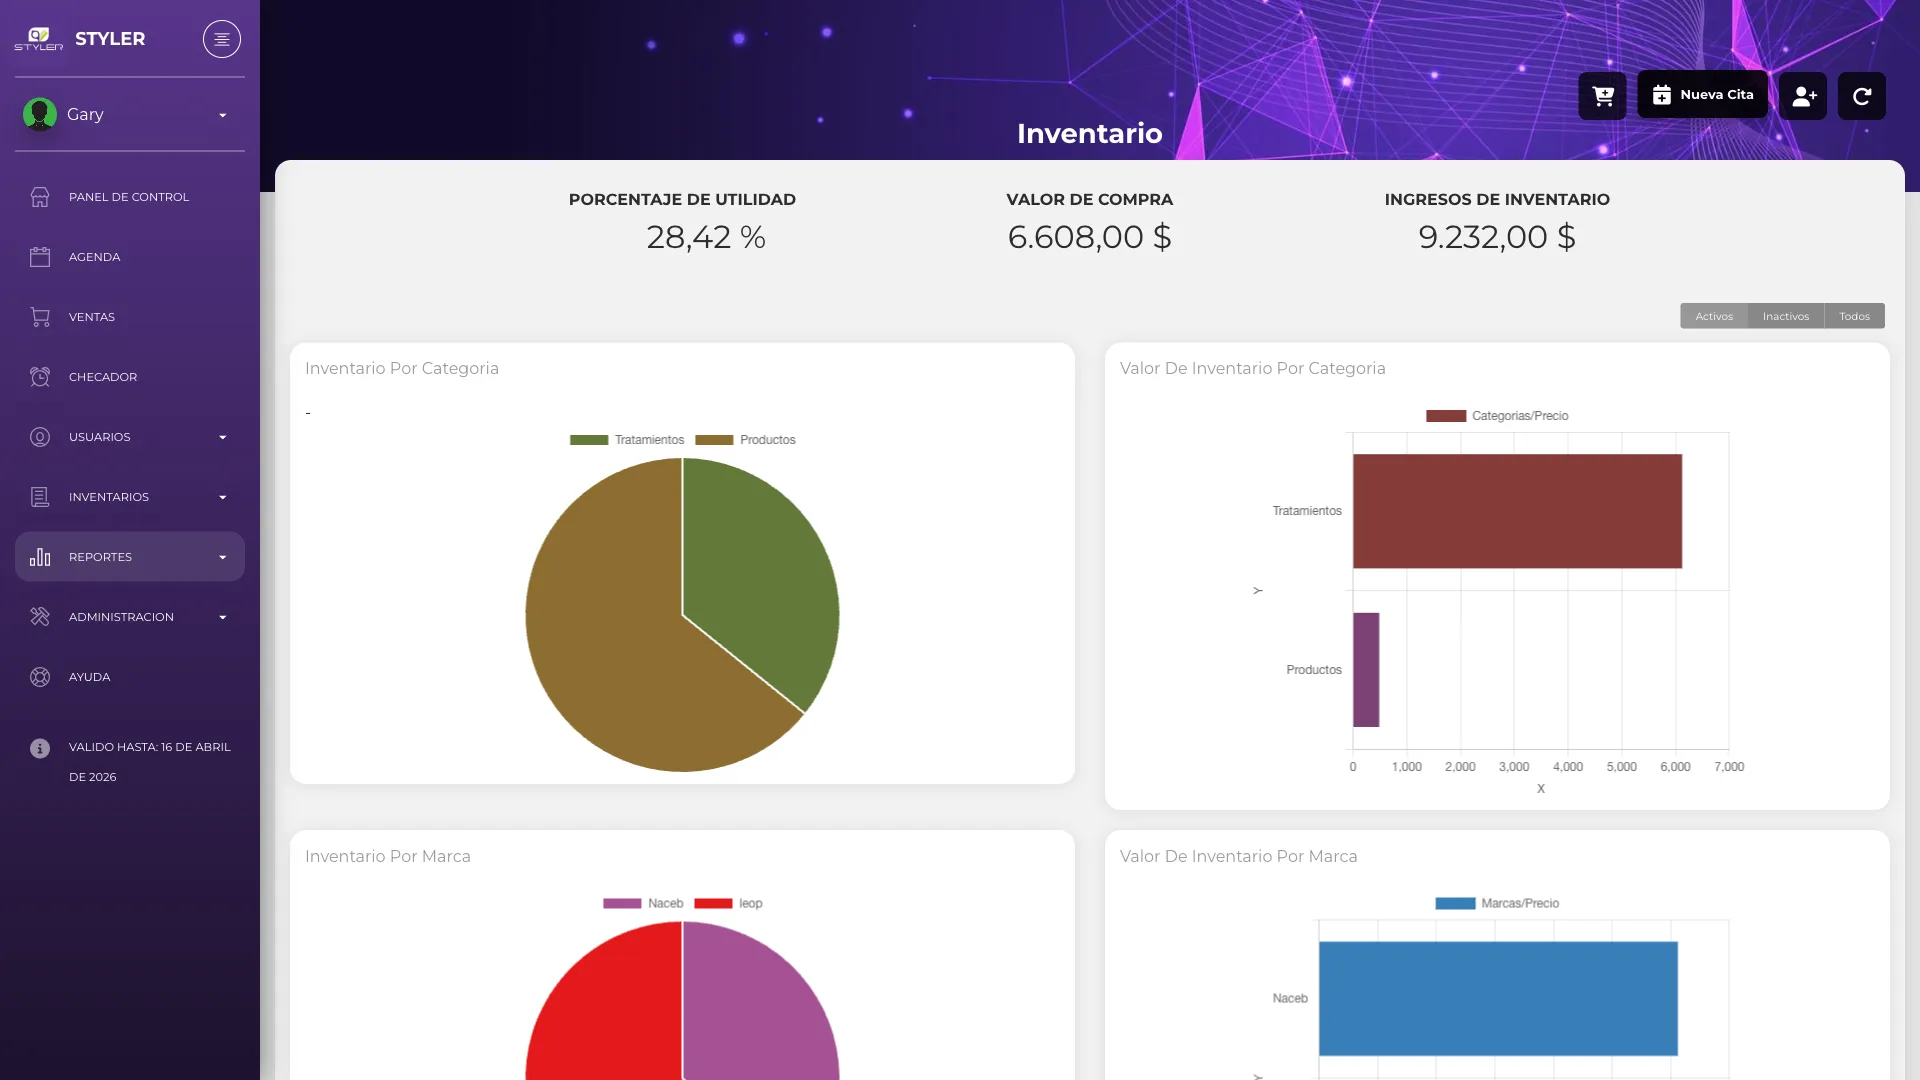Screen dimensions: 1920x1080
Task: Click the Ingresos de Inventario value 9.232,00 $
Action: [1497, 237]
